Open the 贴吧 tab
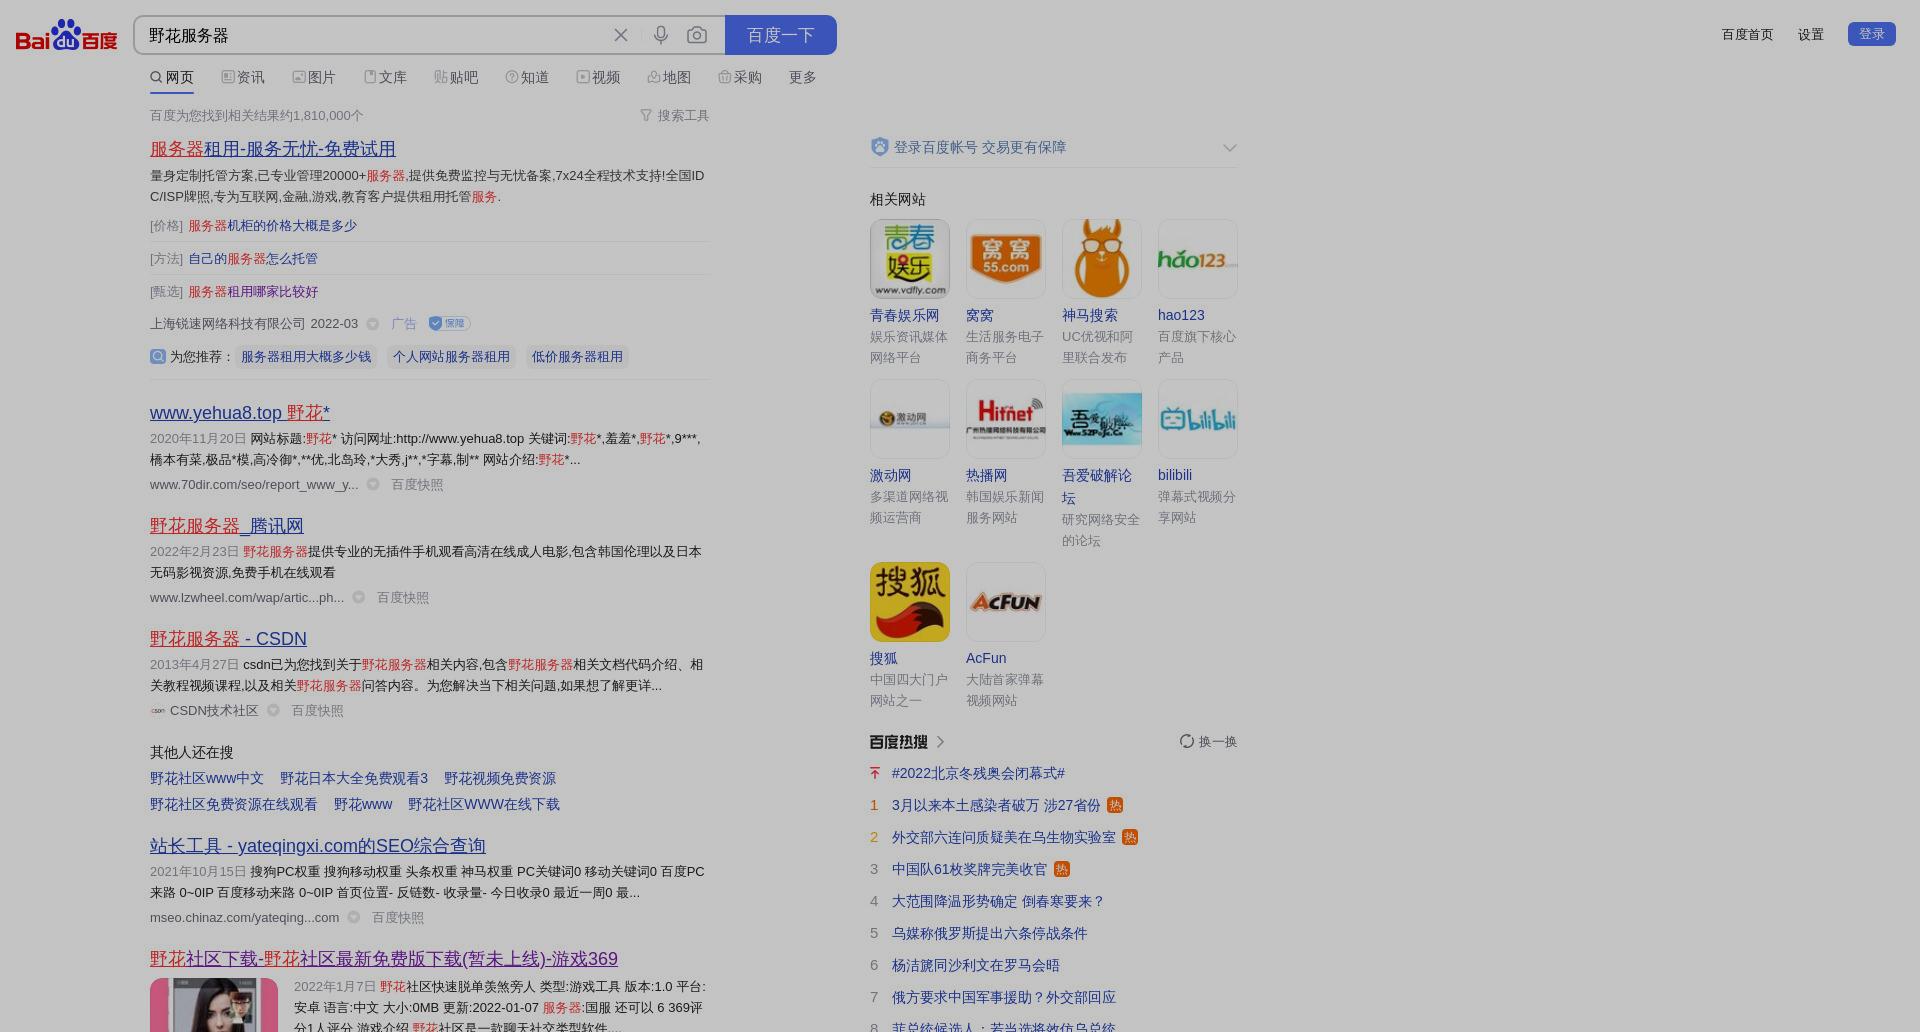Viewport: 1920px width, 1032px height. [x=456, y=77]
